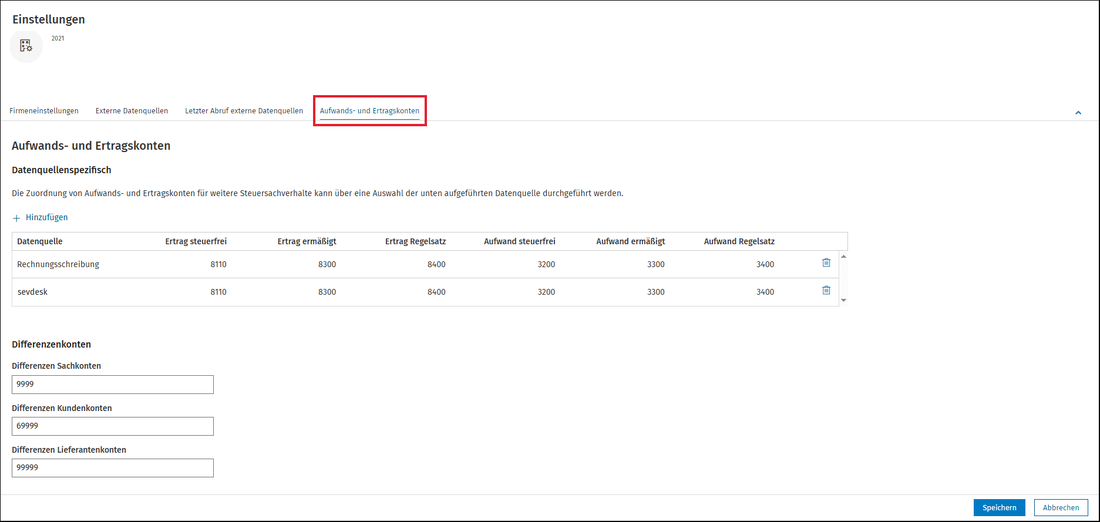This screenshot has height=522, width=1100.
Task: Click the Differenzen Kundenkonten field with 69999
Action: pyautogui.click(x=113, y=427)
